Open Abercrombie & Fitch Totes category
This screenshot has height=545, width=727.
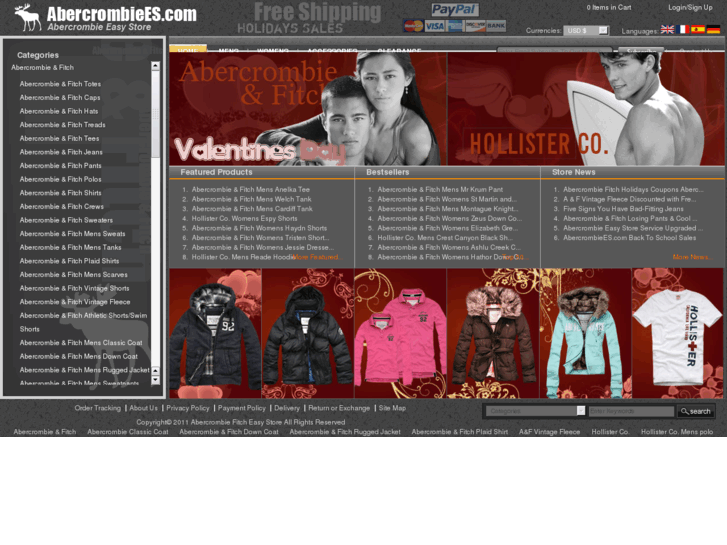coord(60,84)
